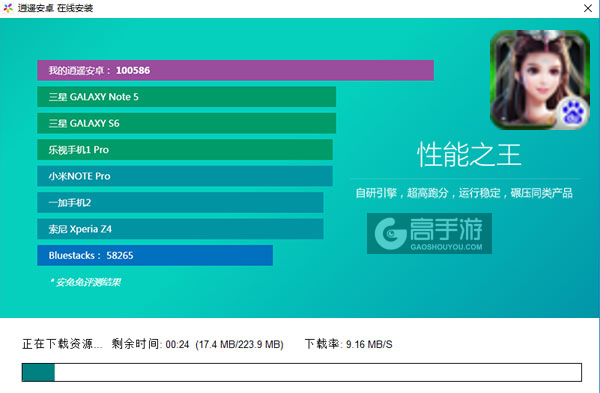Select the 三星 GALAXY Note 5 bar
The width and height of the screenshot is (600, 393).
point(187,97)
